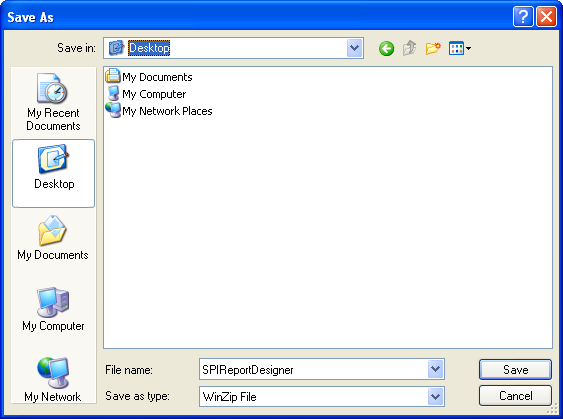Open My Documents in places bar

(x=53, y=238)
